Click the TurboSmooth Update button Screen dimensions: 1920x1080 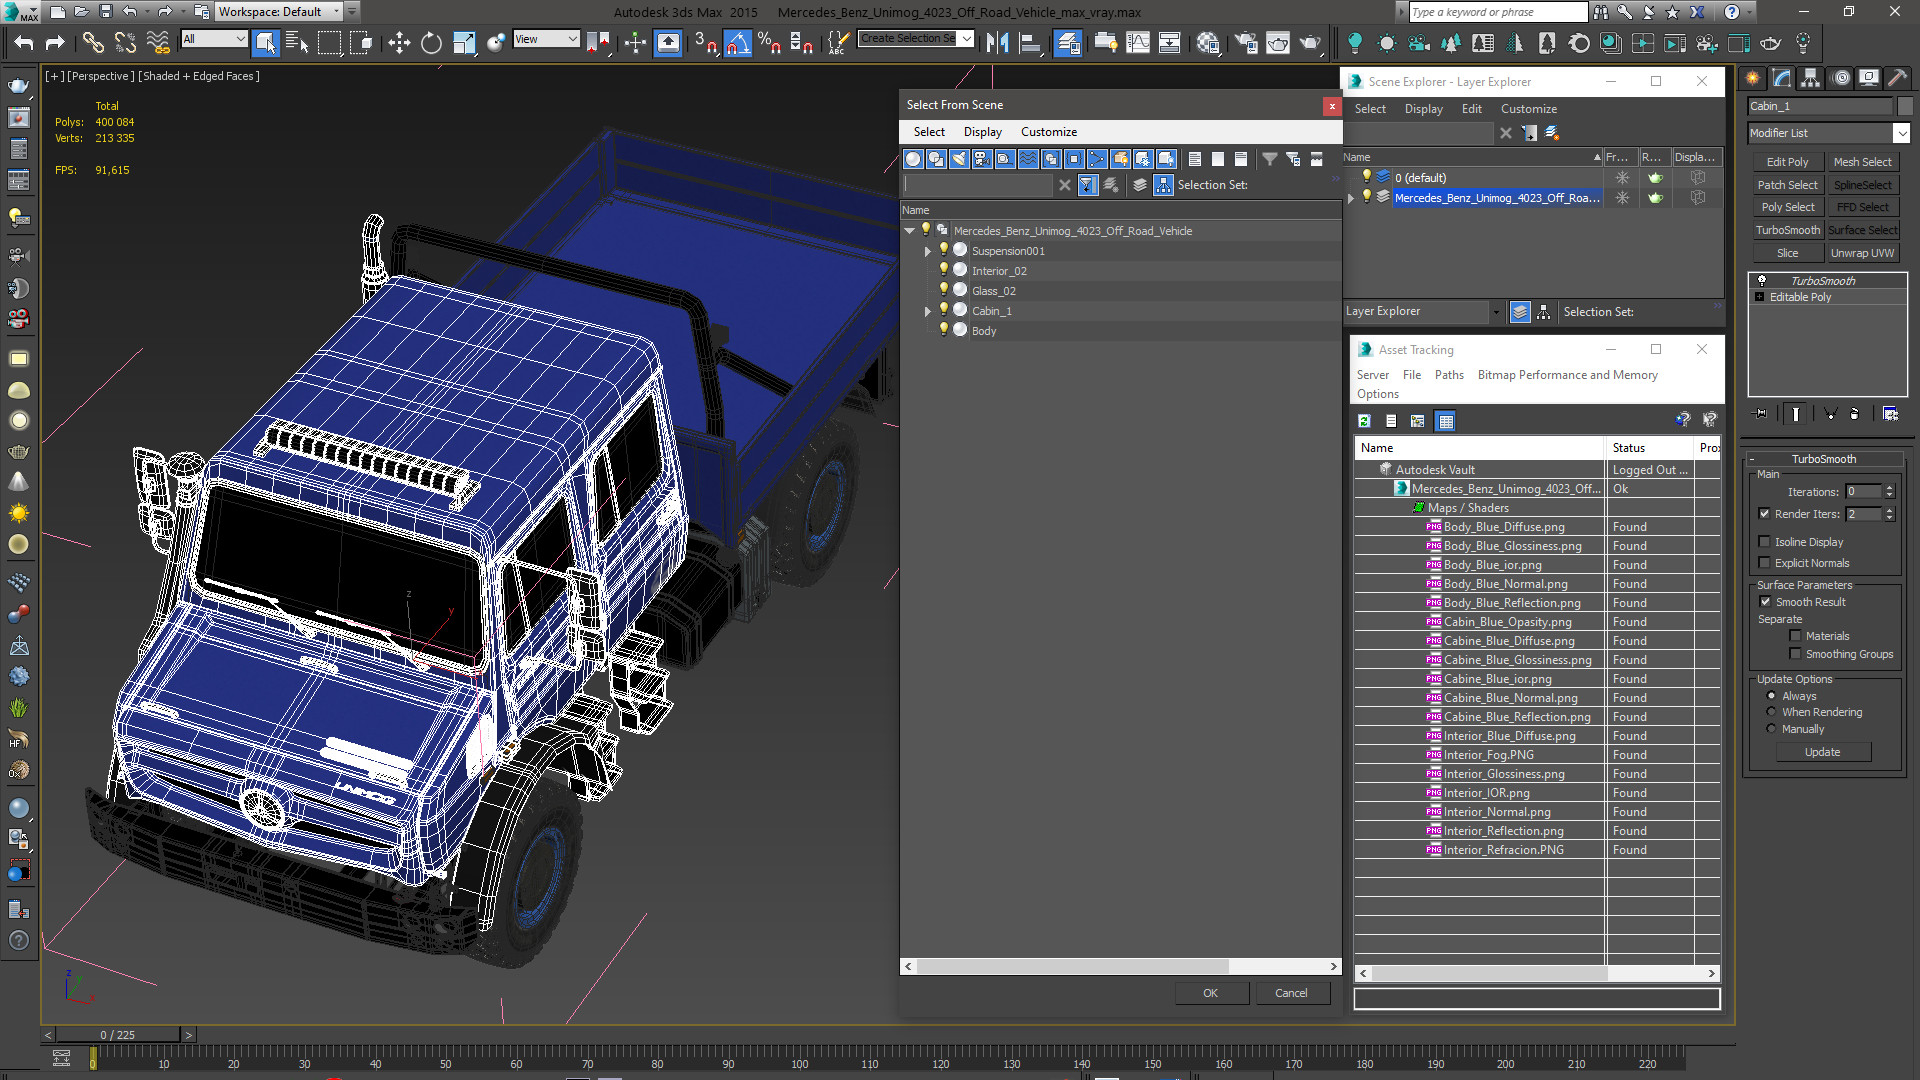1822,752
